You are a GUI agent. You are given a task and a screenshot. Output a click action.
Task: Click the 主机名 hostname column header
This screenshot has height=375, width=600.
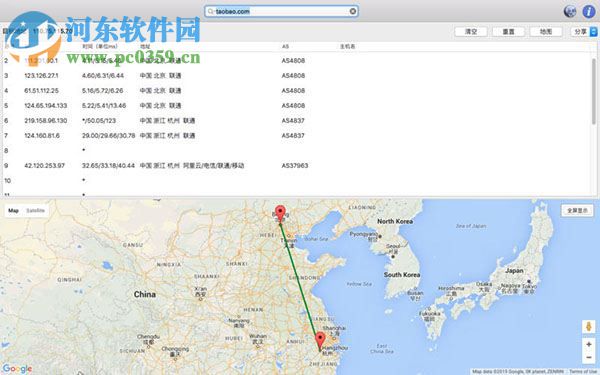[x=347, y=47]
